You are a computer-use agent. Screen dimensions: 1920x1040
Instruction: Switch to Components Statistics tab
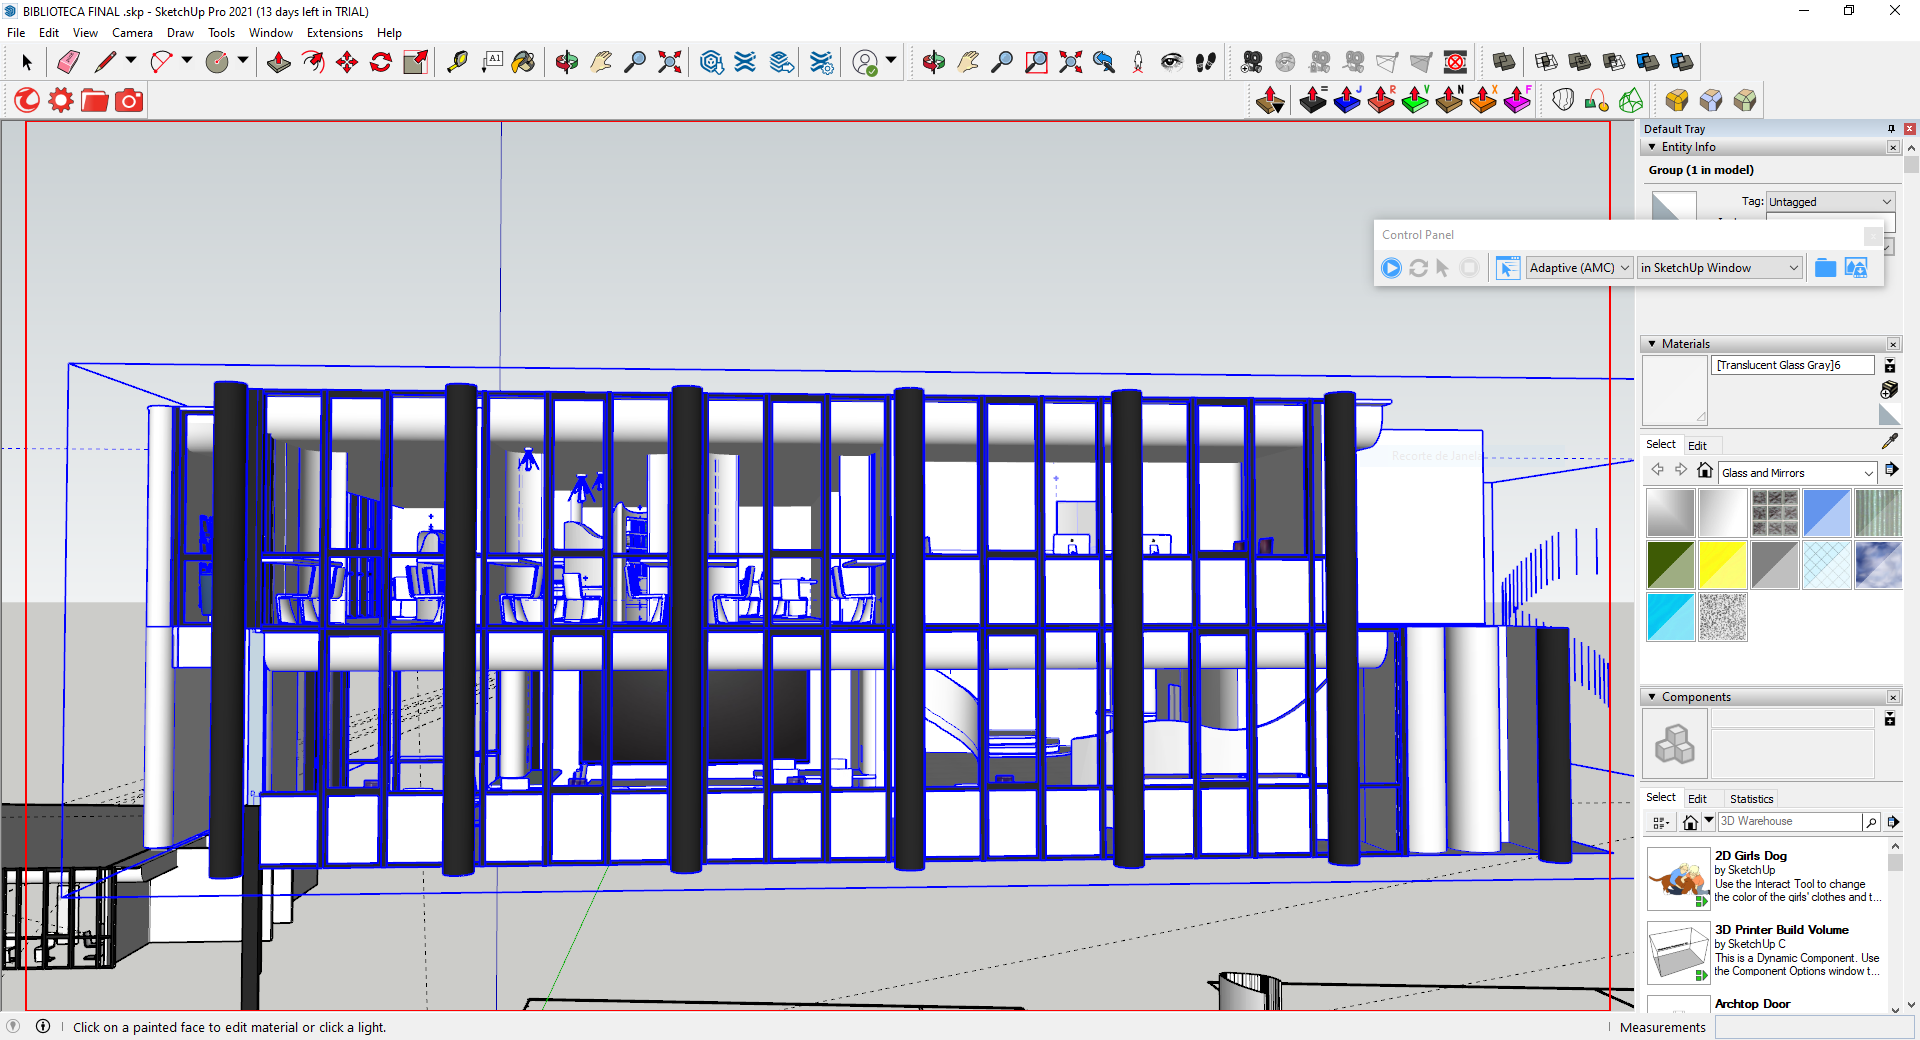[1751, 799]
